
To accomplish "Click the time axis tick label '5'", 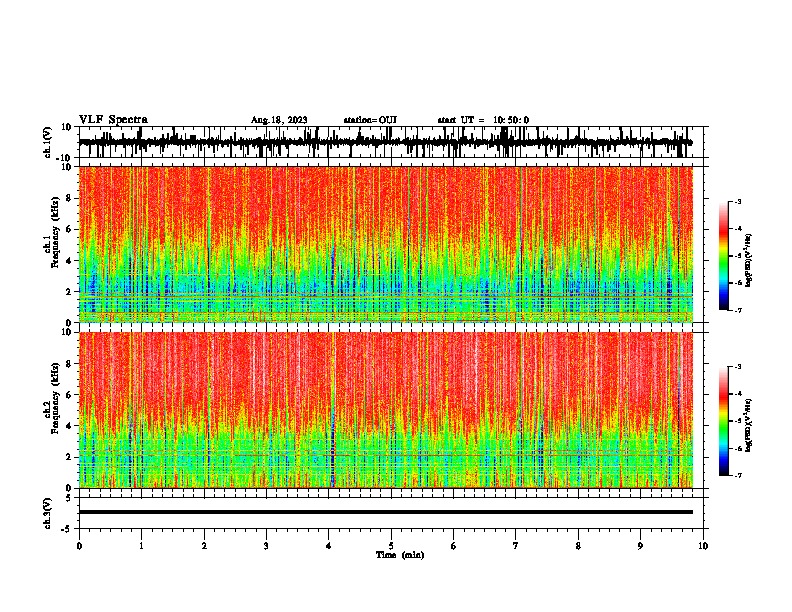I will [391, 546].
